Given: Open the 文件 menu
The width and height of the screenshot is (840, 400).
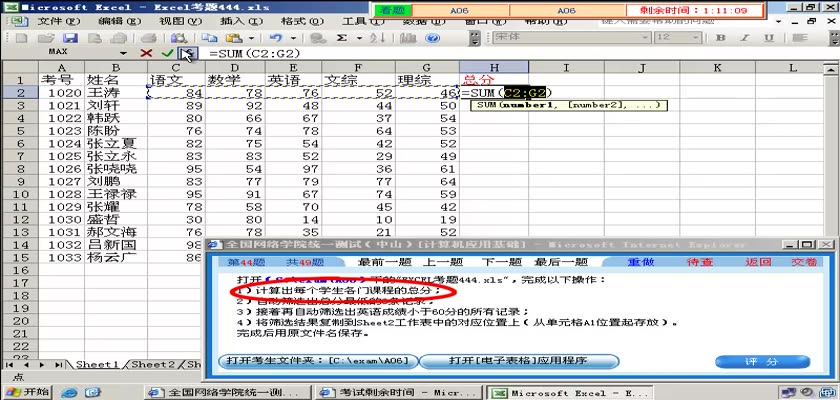Looking at the screenshot, I should (x=58, y=21).
